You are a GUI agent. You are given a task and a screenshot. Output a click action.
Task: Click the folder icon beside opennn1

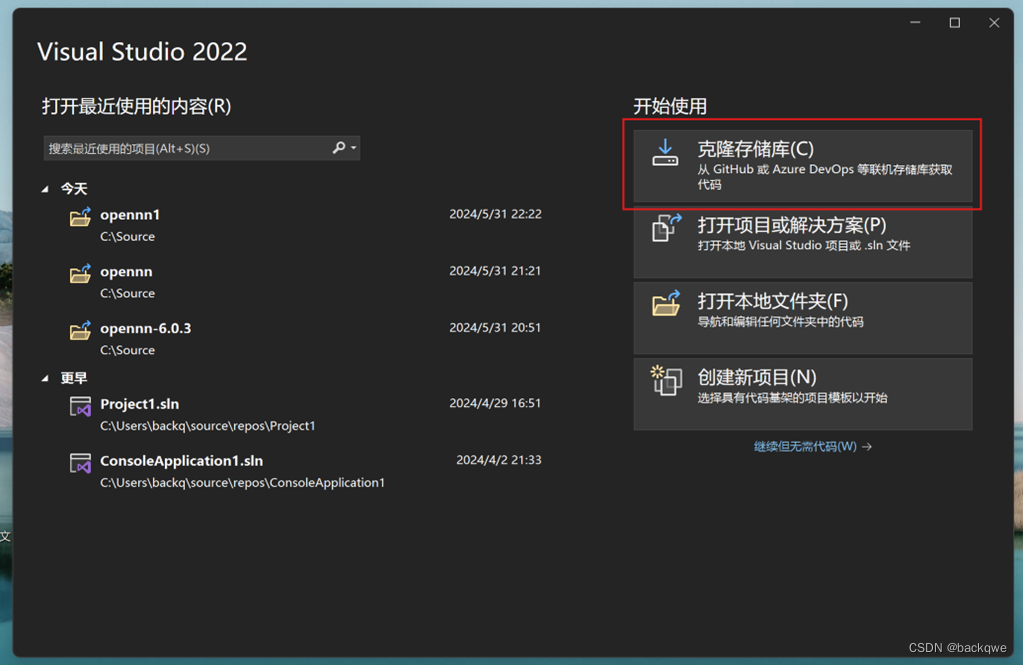tap(80, 217)
